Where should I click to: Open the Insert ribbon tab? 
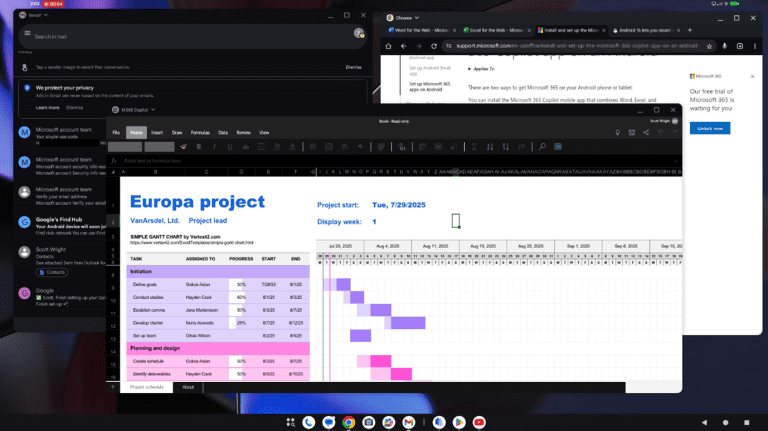coord(157,133)
